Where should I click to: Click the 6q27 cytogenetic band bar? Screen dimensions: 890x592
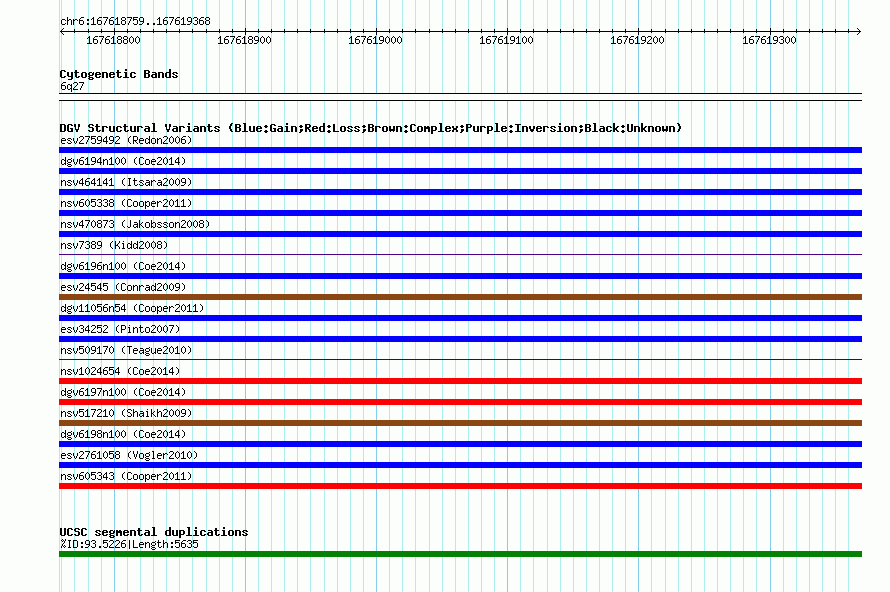click(x=460, y=97)
